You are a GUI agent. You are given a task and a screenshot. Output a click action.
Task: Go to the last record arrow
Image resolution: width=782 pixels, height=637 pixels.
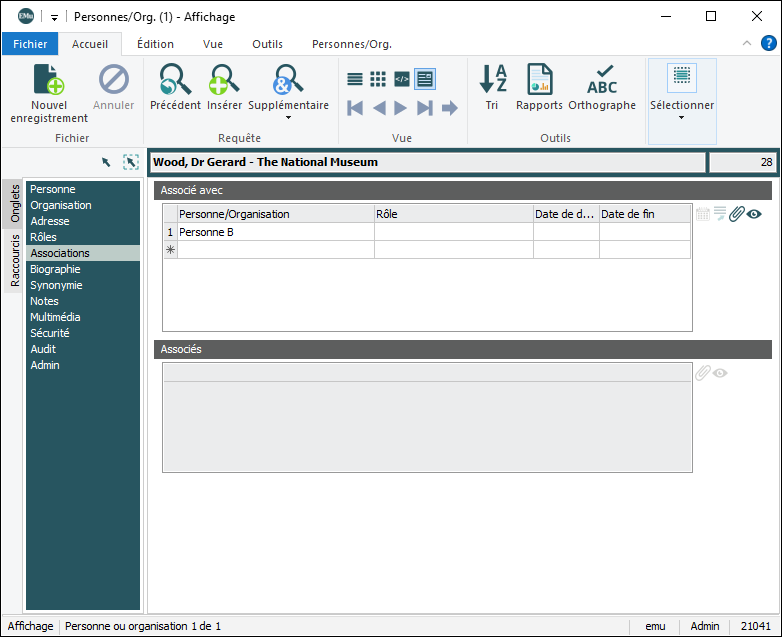tap(425, 108)
